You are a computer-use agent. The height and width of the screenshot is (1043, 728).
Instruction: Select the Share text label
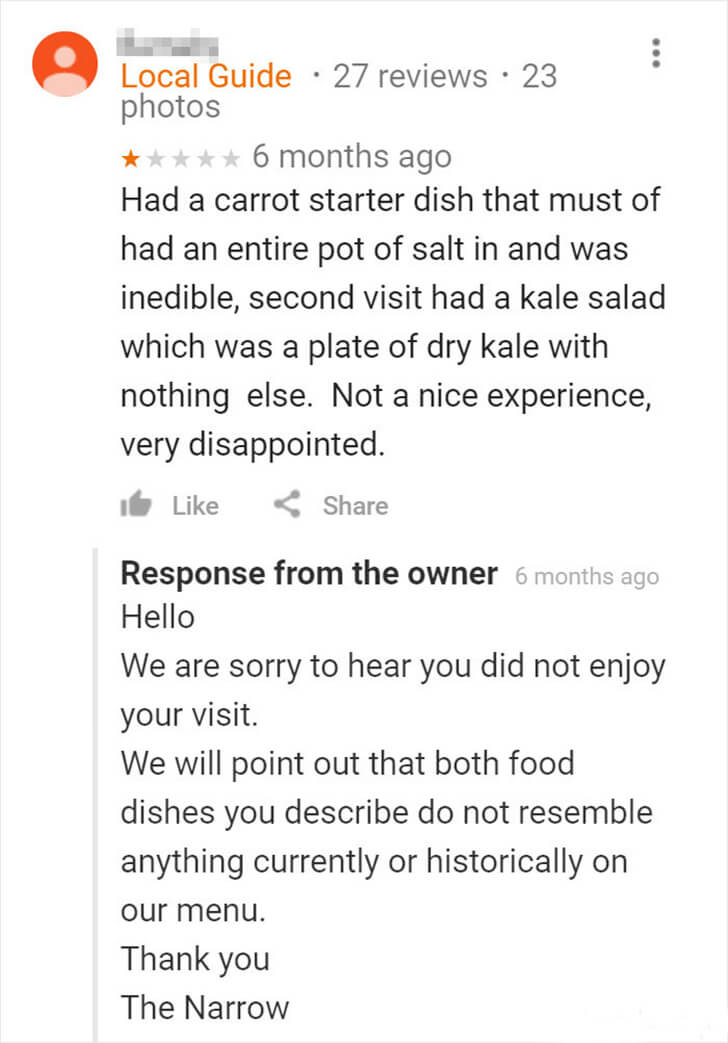(x=355, y=506)
